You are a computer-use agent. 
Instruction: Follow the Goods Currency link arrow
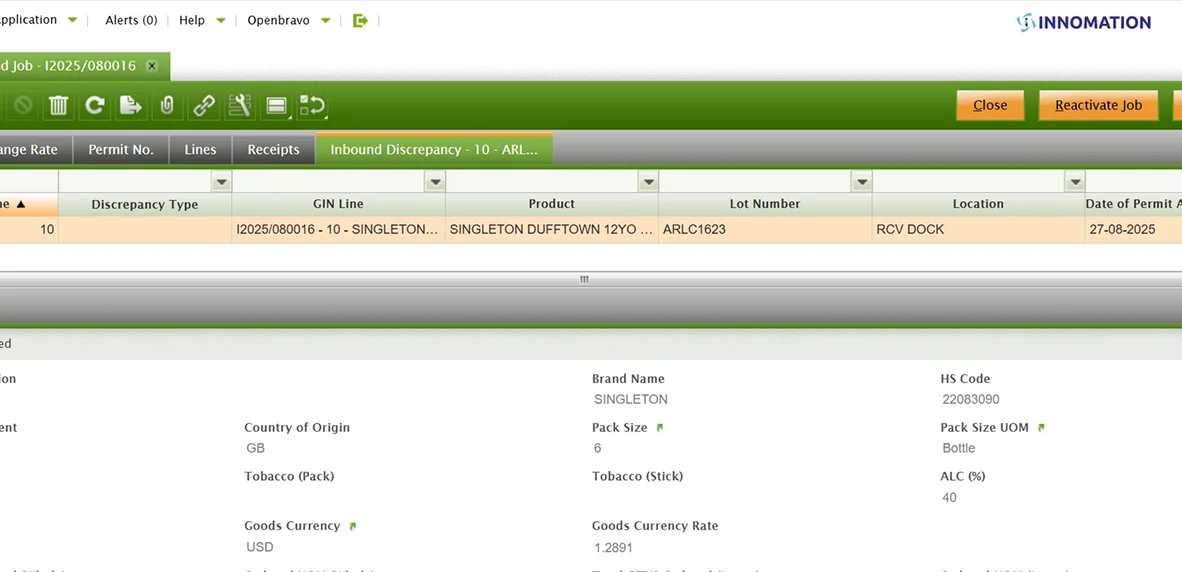point(352,526)
